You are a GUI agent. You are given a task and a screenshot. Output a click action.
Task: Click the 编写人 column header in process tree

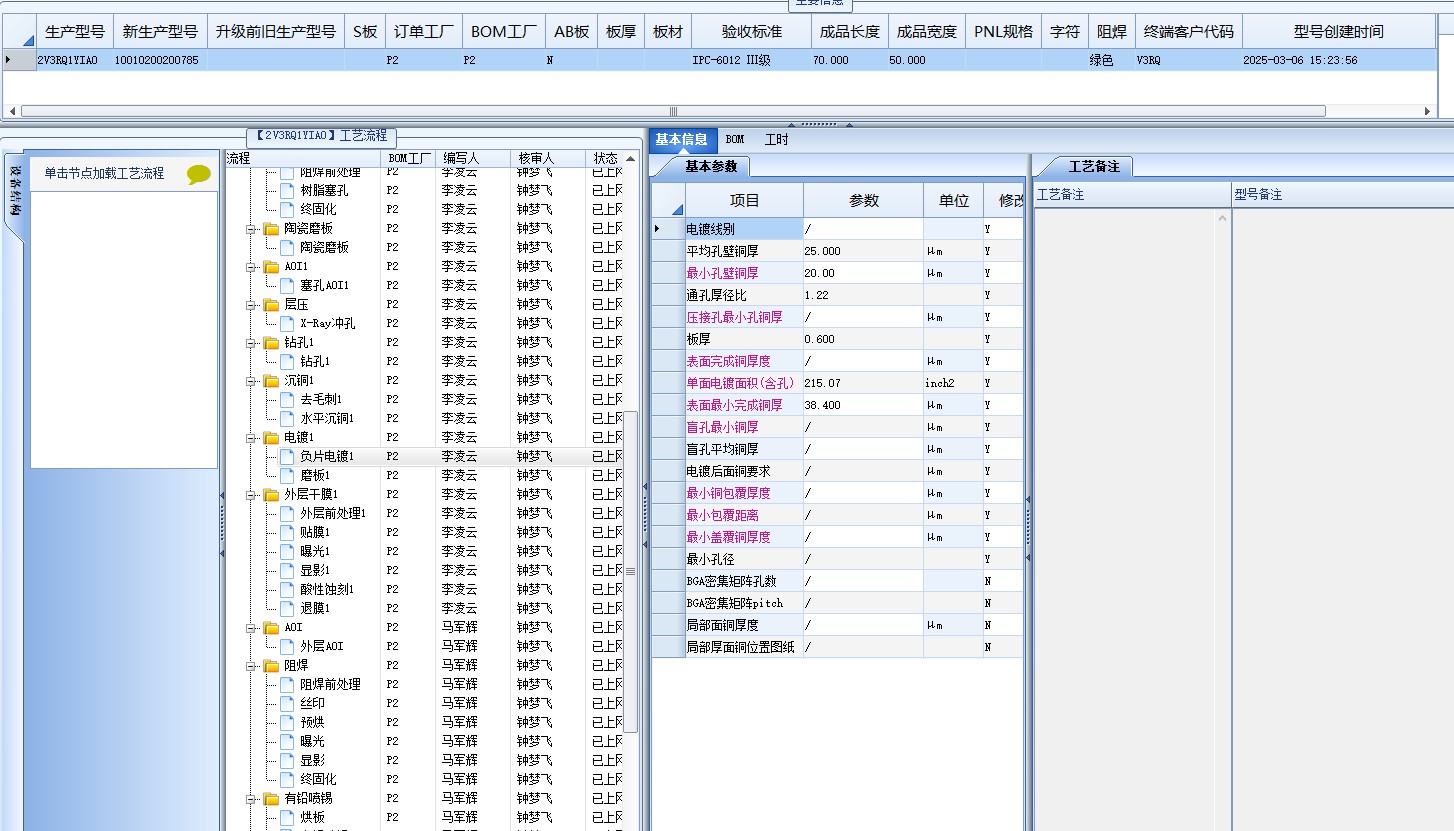pyautogui.click(x=473, y=158)
